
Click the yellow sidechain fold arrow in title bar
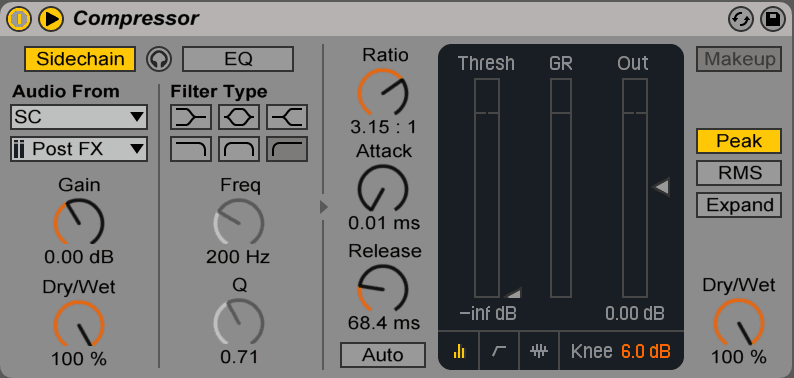click(x=51, y=19)
